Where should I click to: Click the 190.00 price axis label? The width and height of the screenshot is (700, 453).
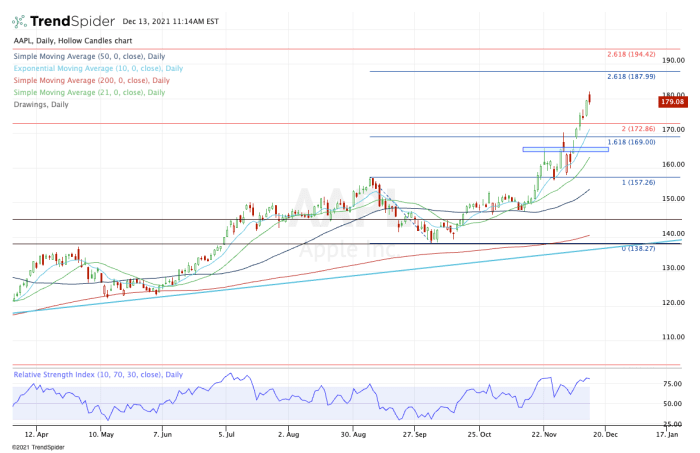673,60
